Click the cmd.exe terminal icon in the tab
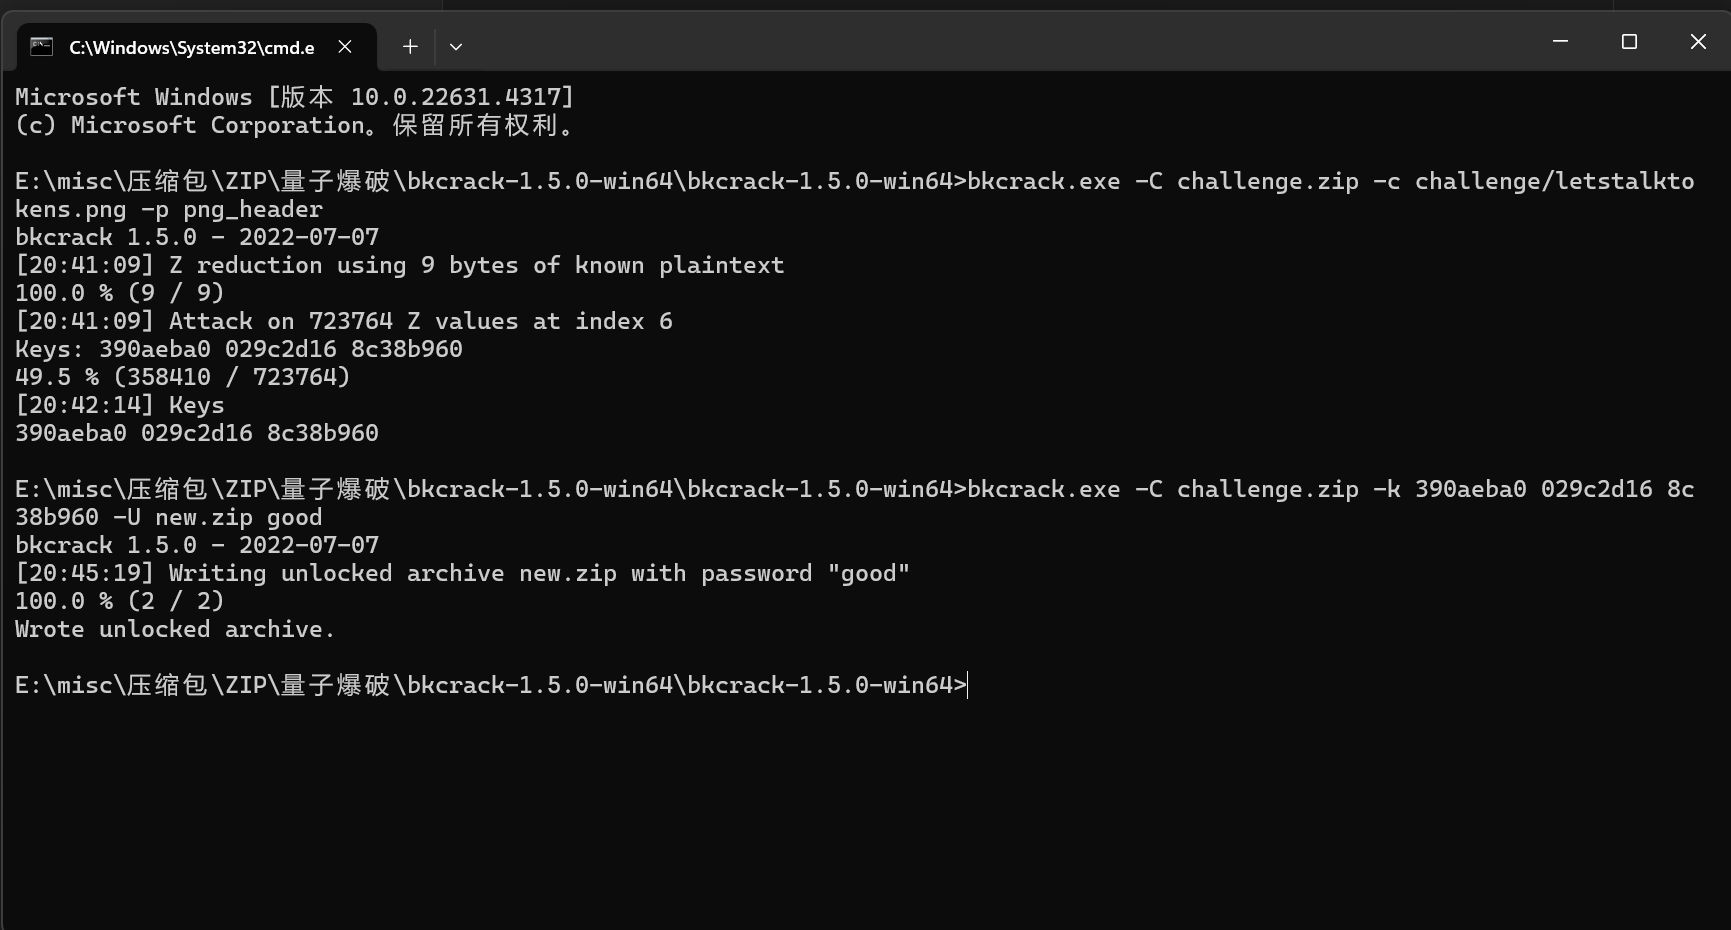Screen dimensions: 1731x930 point(41,46)
